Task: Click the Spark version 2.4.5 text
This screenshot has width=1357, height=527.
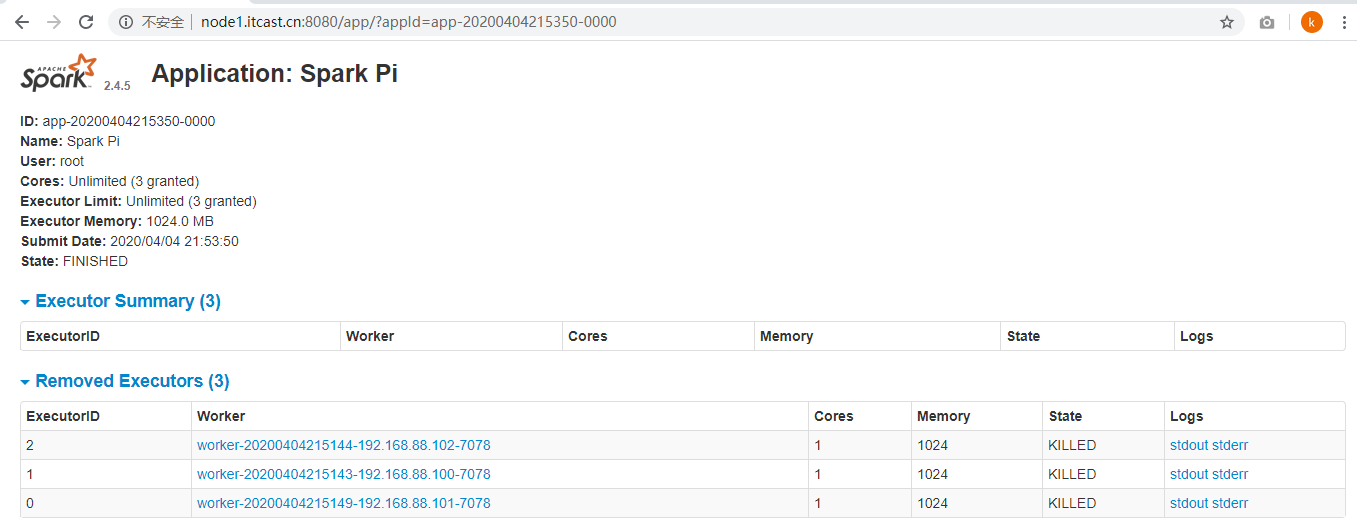Action: click(117, 86)
